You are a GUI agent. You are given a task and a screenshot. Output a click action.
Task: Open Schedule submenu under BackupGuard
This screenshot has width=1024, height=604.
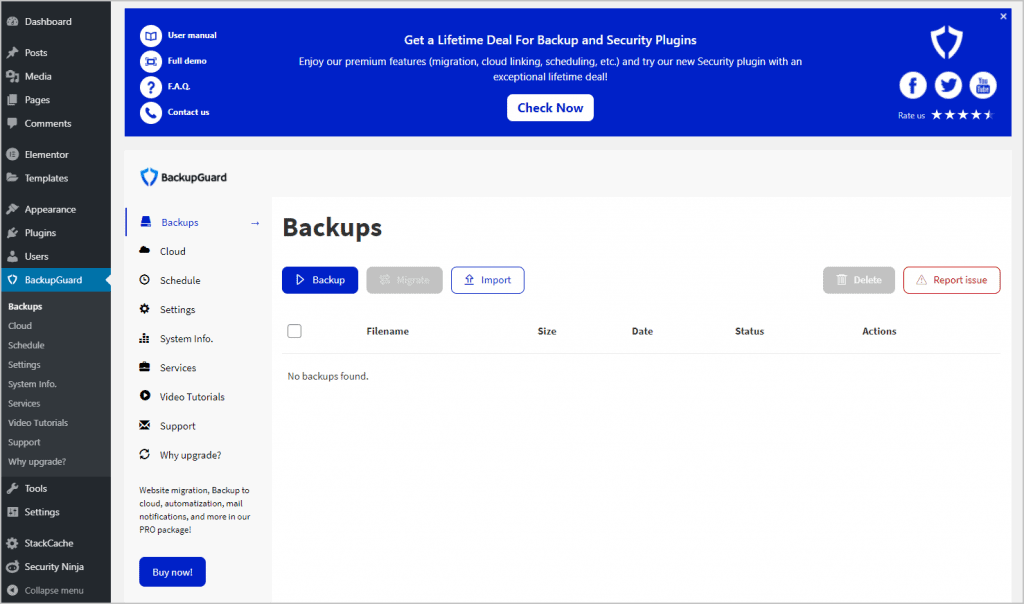[x=26, y=345]
